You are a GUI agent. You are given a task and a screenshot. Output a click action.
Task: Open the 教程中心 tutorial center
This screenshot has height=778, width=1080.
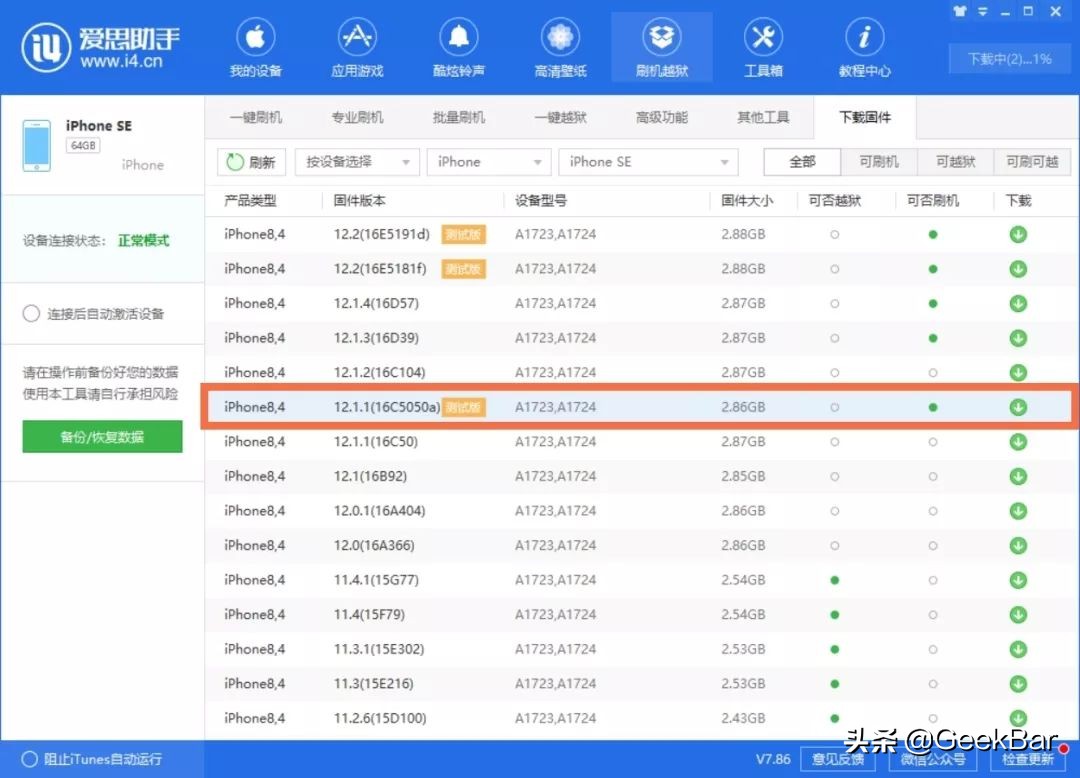point(863,46)
